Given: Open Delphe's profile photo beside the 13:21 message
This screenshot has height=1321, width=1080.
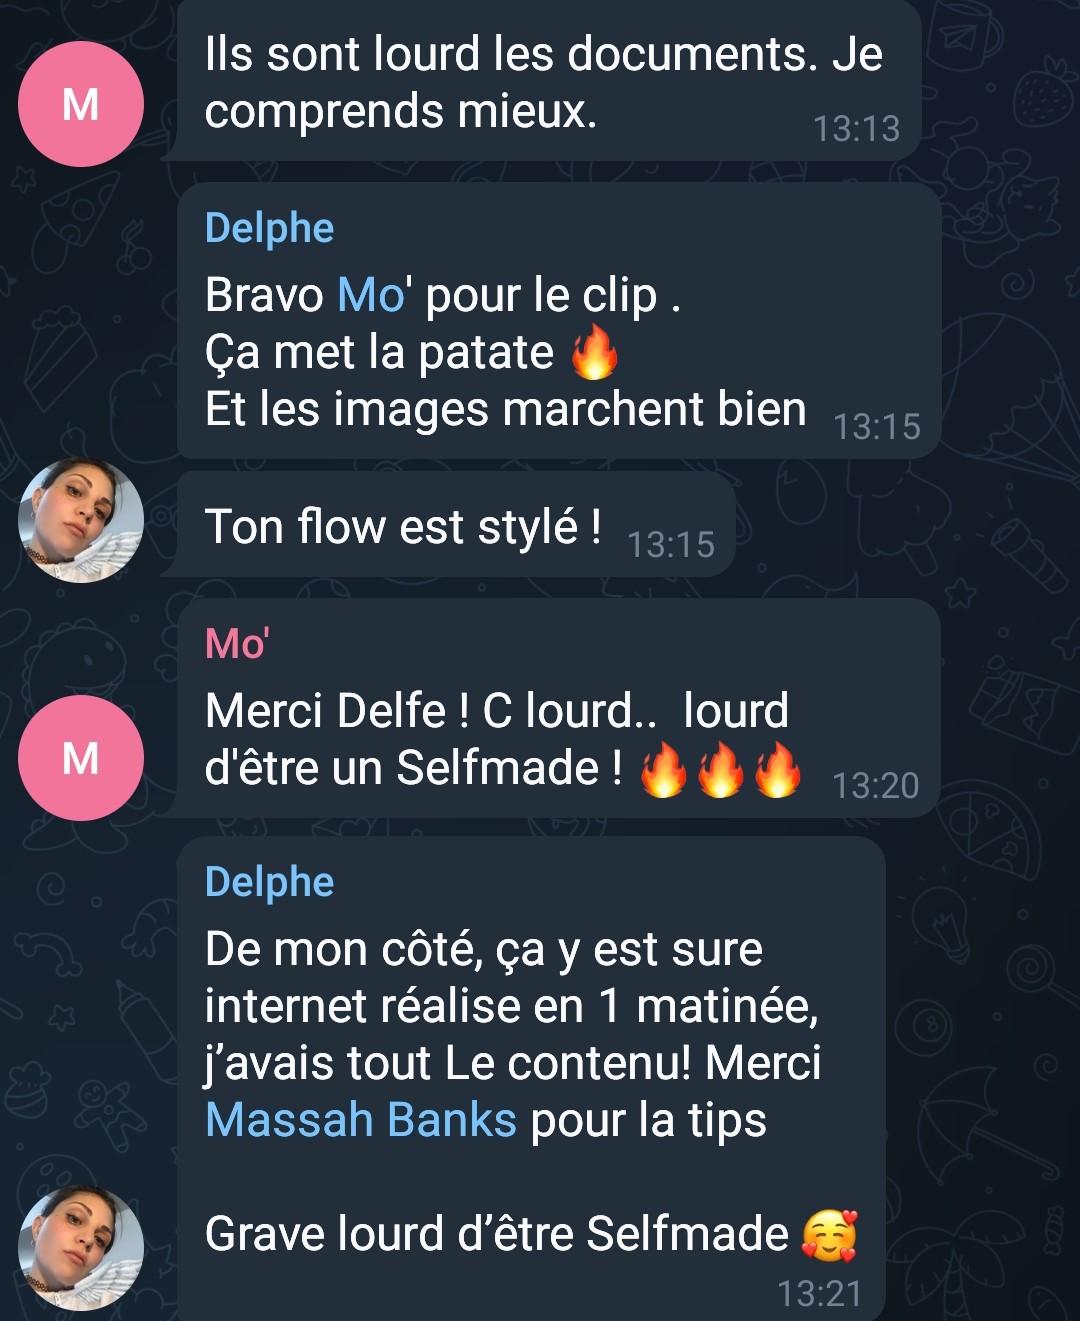Looking at the screenshot, I should 81,1248.
